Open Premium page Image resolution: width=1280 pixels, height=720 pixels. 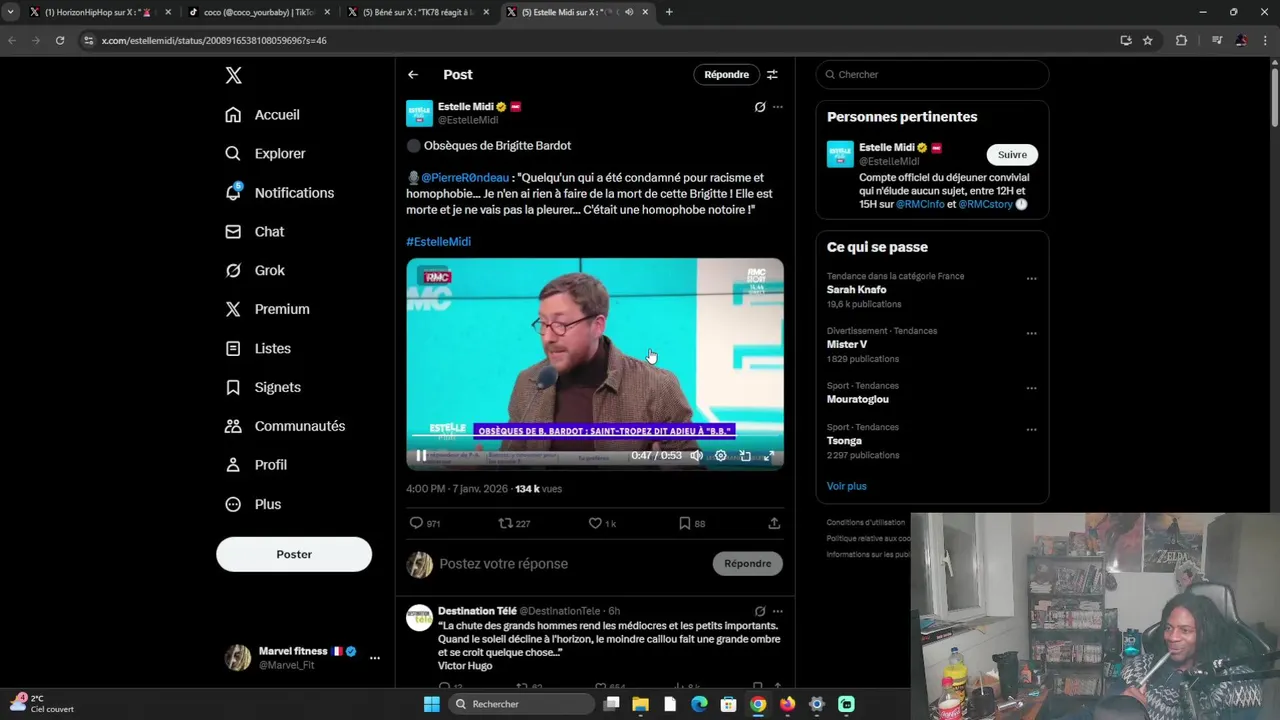pos(268,309)
